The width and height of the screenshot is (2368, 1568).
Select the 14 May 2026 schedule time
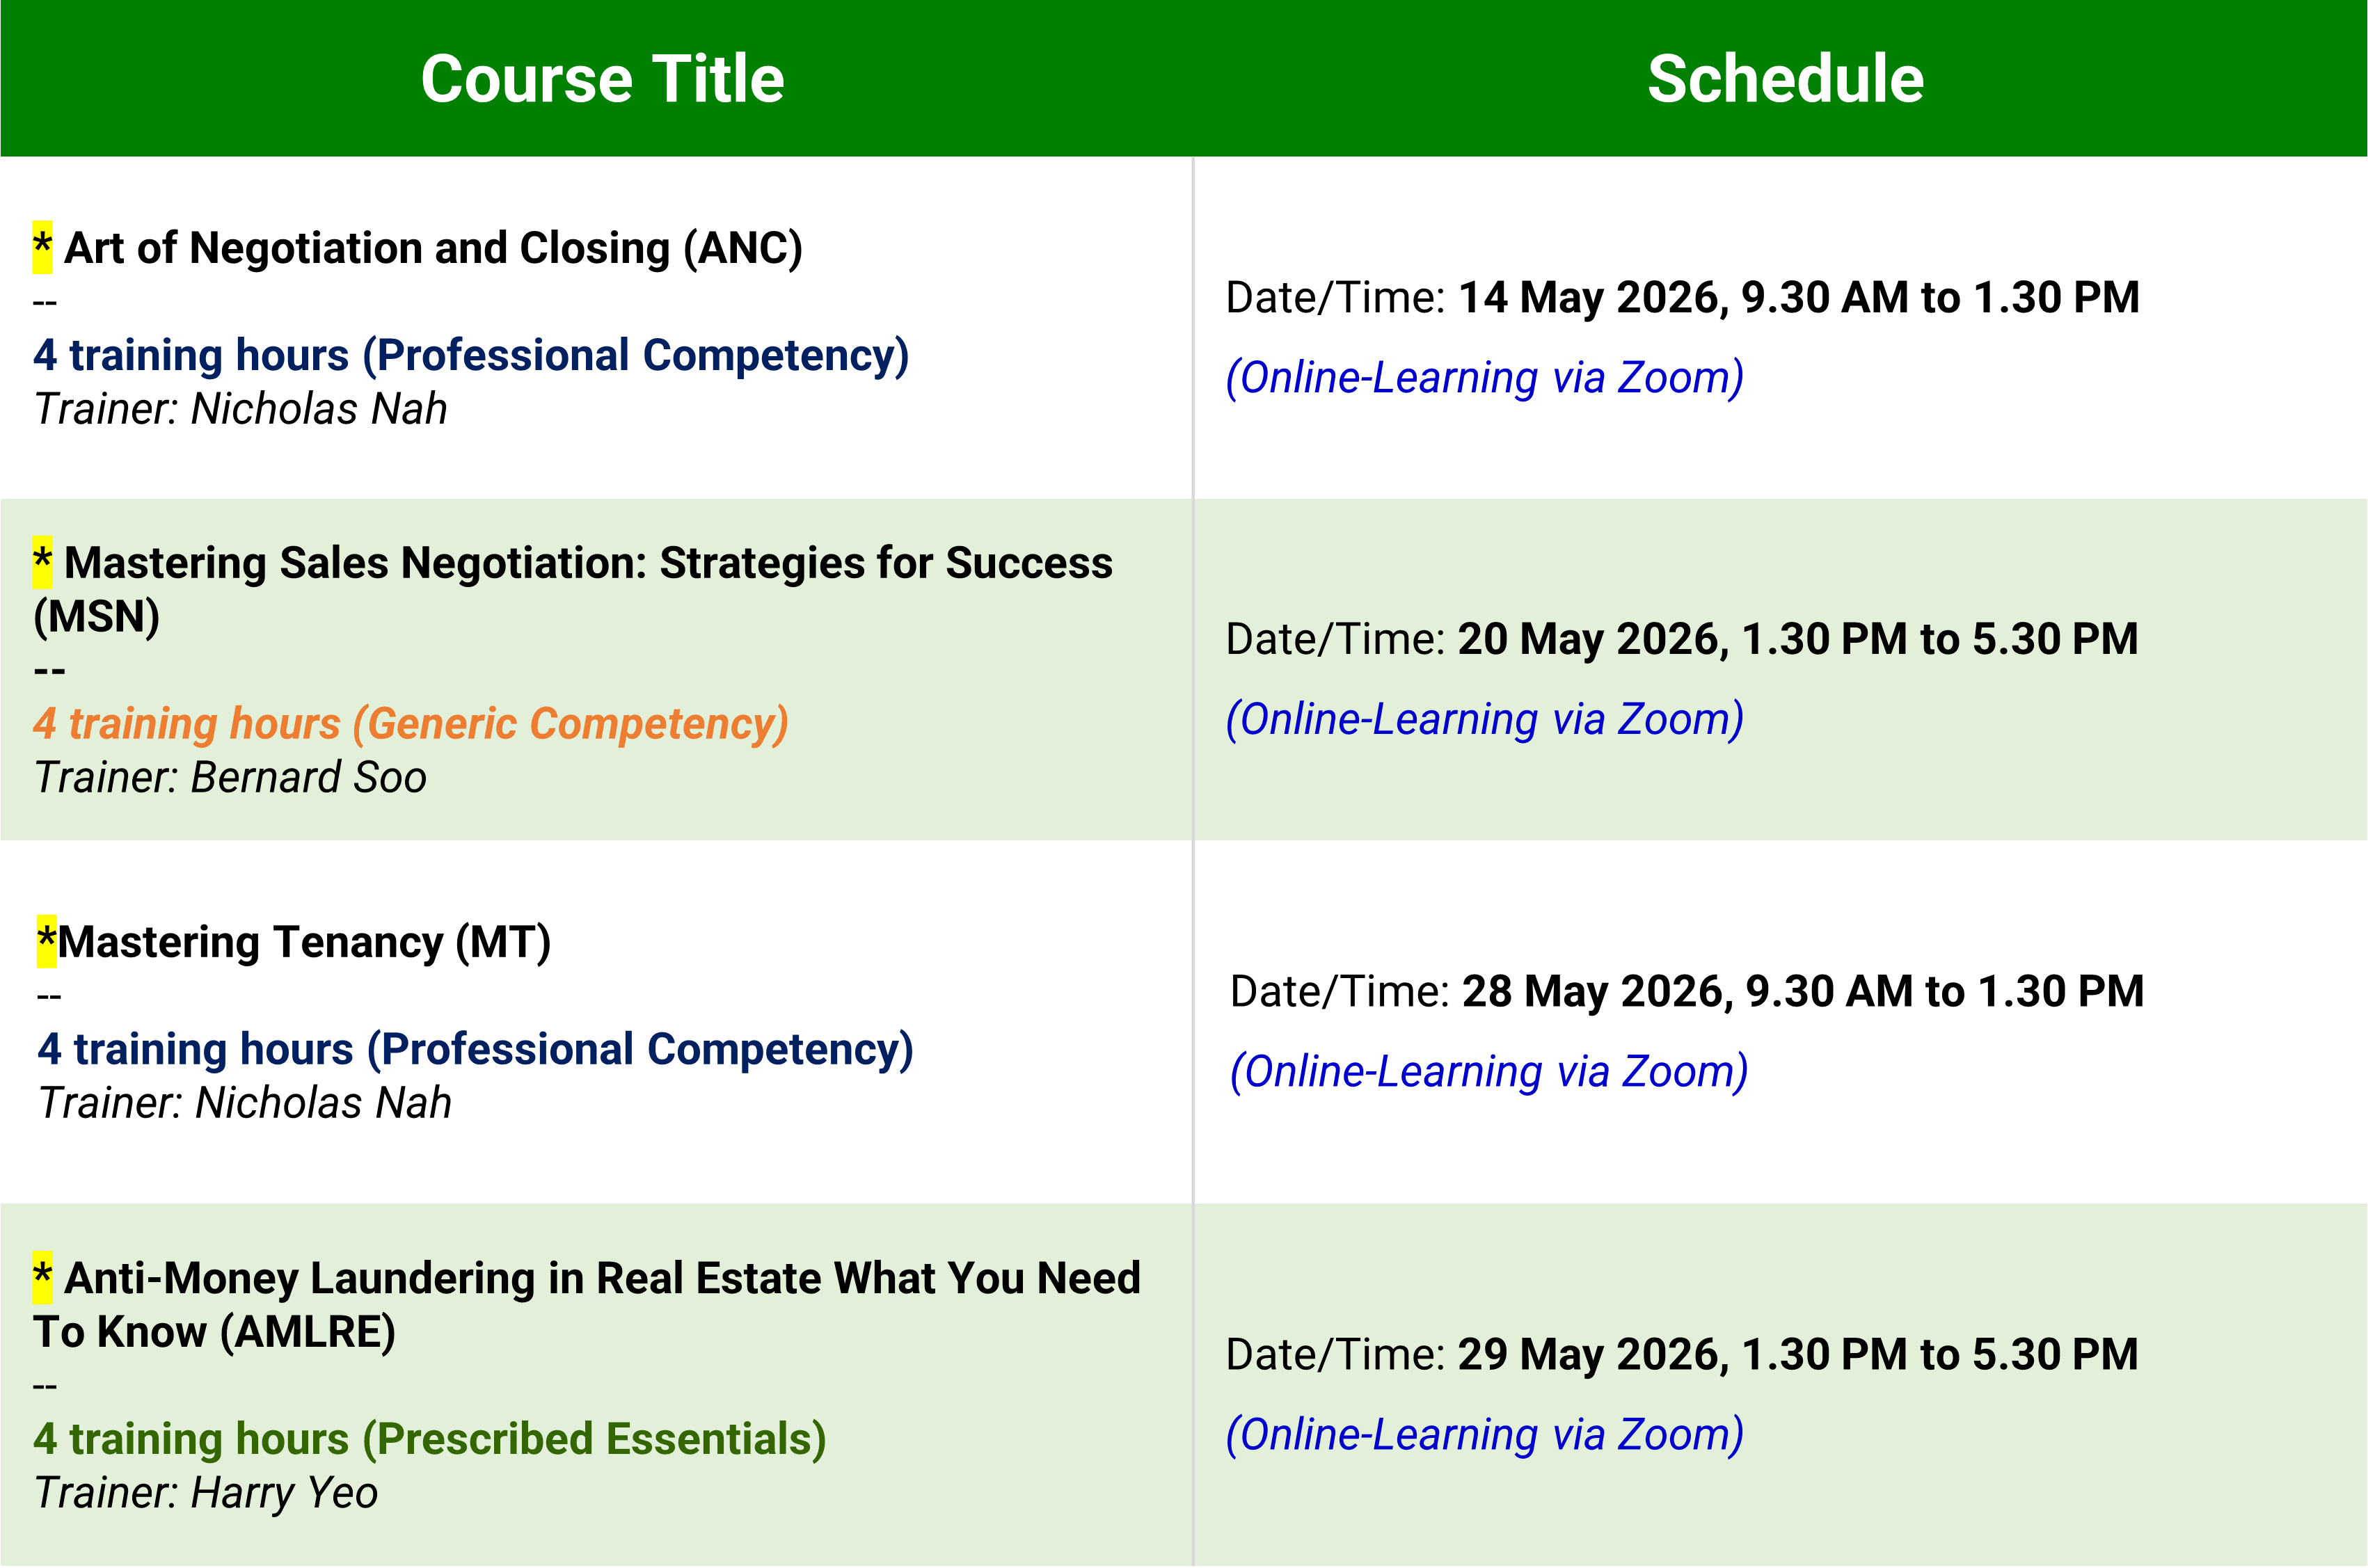(x=1798, y=298)
